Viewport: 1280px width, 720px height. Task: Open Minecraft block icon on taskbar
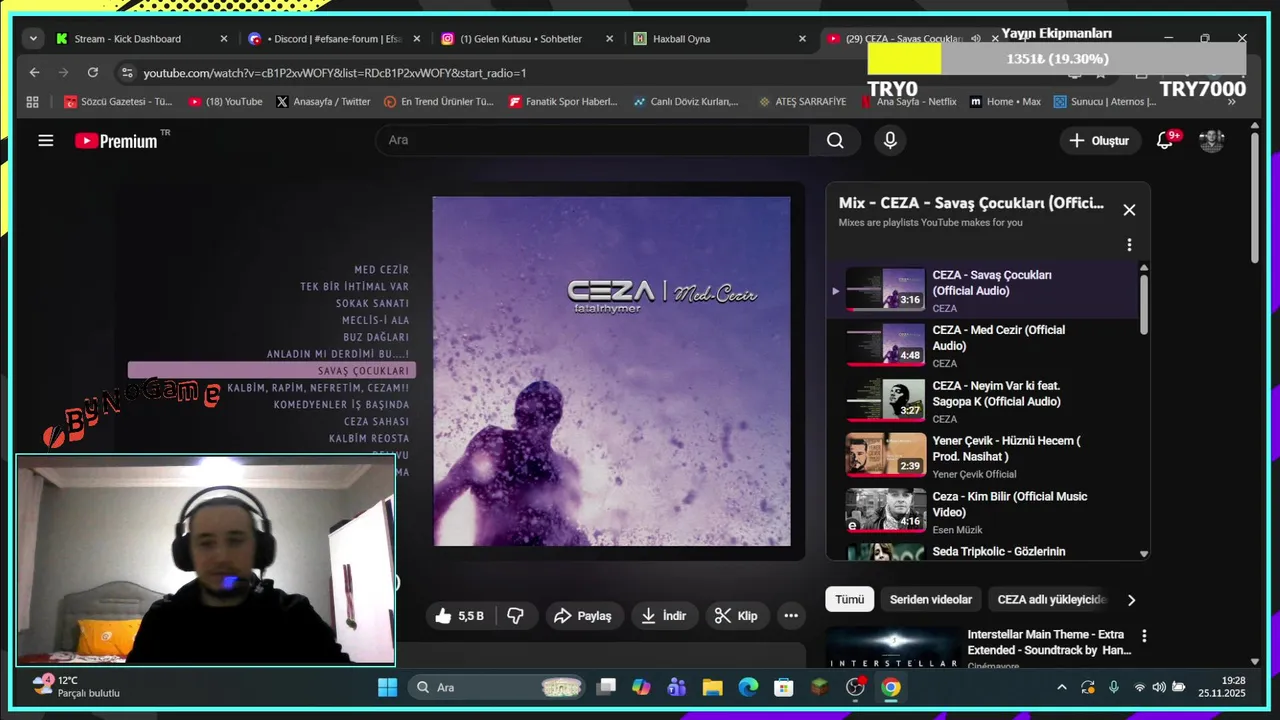pos(819,687)
